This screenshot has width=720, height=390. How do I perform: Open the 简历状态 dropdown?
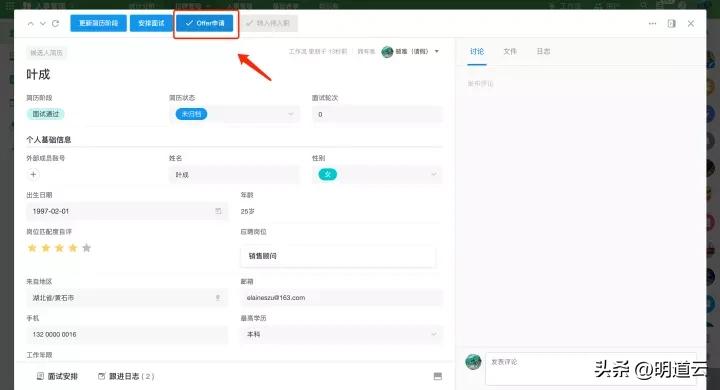[x=235, y=114]
